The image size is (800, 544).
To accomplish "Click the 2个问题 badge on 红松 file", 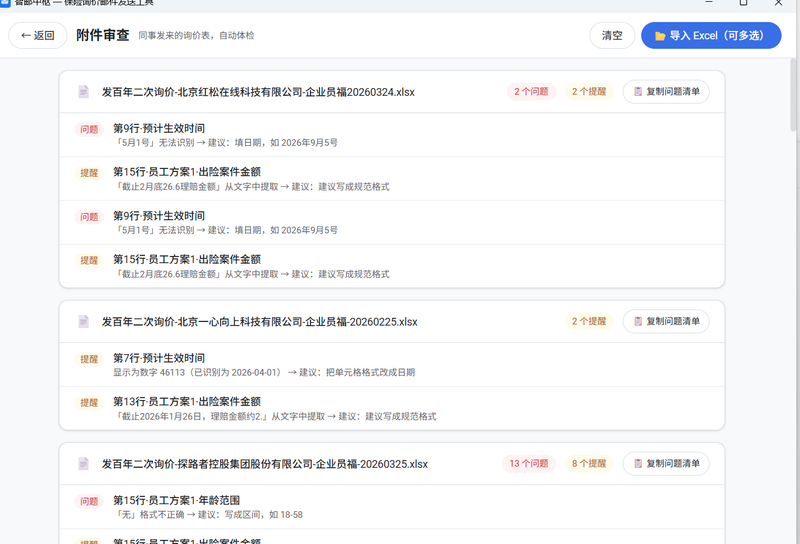I will pos(531,92).
